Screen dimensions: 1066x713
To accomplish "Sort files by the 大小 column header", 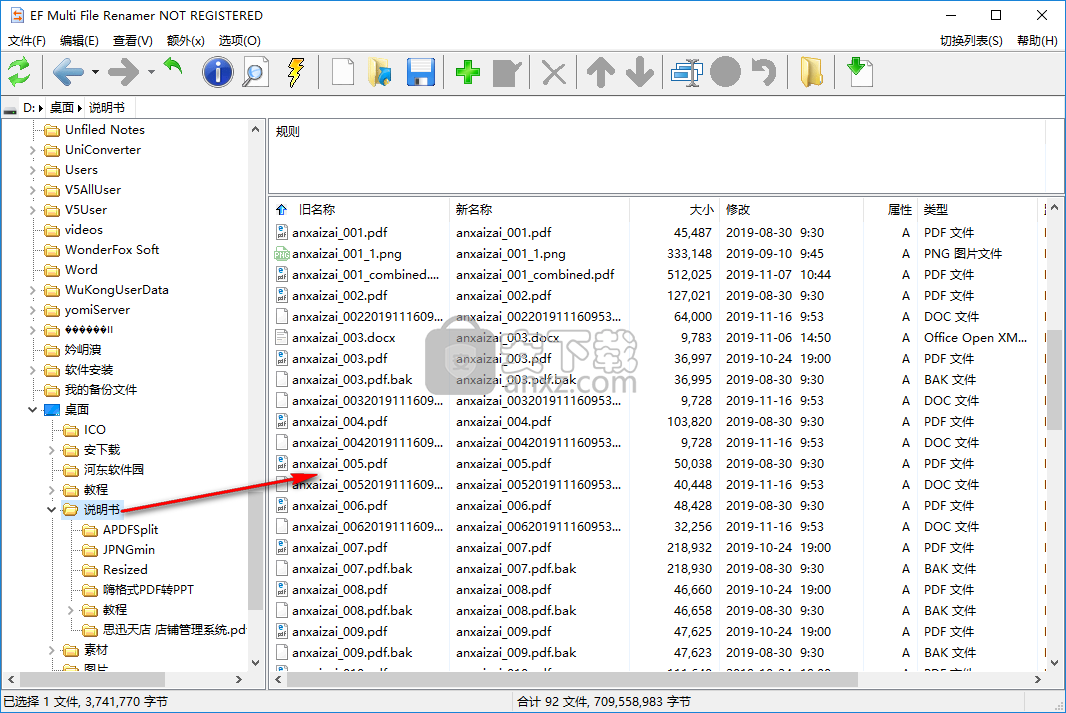I will pyautogui.click(x=700, y=209).
